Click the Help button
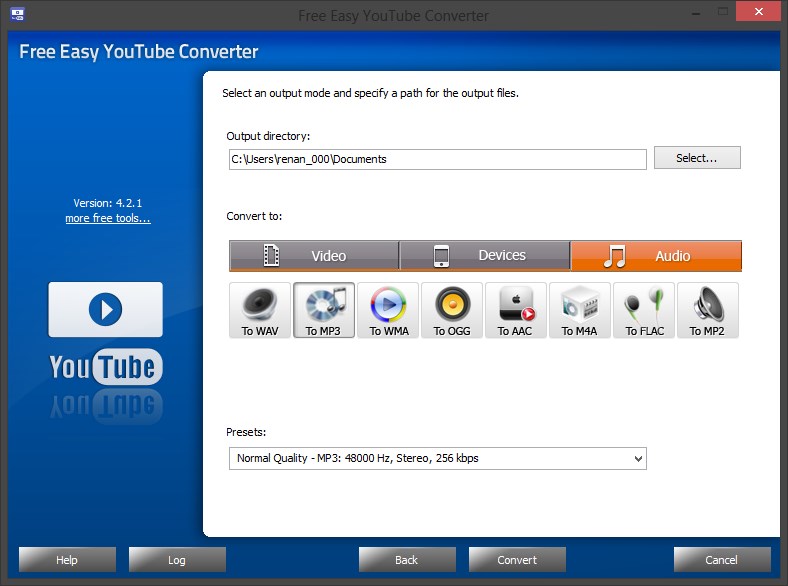The height and width of the screenshot is (586, 788). (67, 559)
